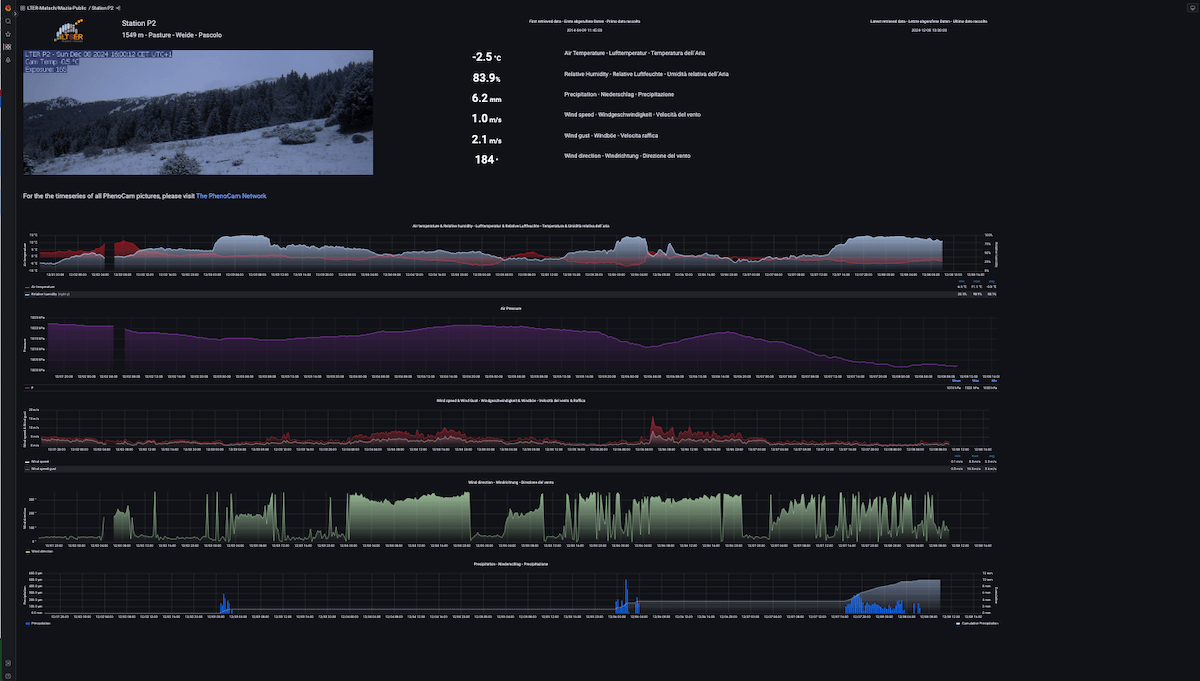The image size is (1200, 681).
Task: Click the Alerting bell icon
Action: click(x=7, y=60)
